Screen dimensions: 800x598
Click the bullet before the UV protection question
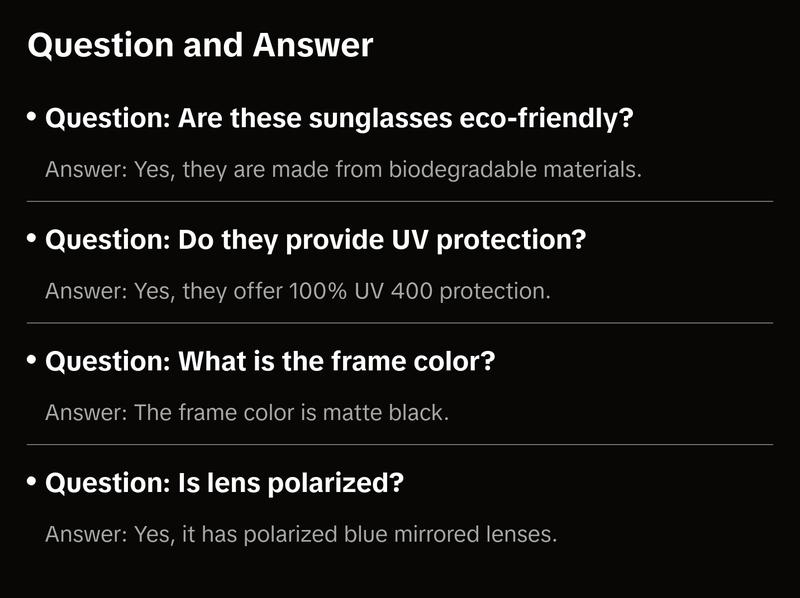tap(31, 239)
